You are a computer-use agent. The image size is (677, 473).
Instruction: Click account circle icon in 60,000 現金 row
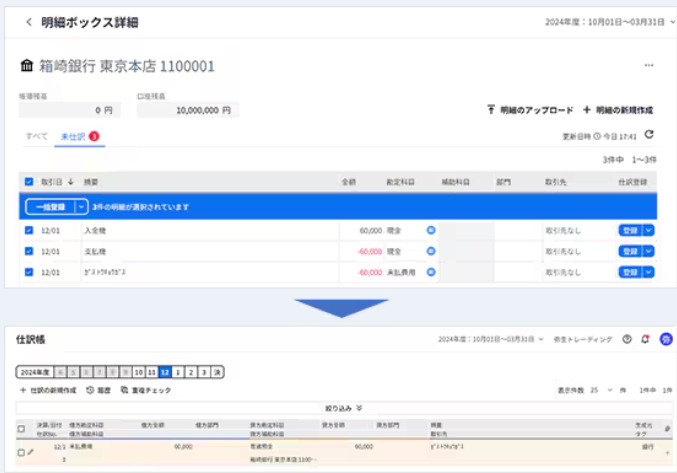(431, 230)
